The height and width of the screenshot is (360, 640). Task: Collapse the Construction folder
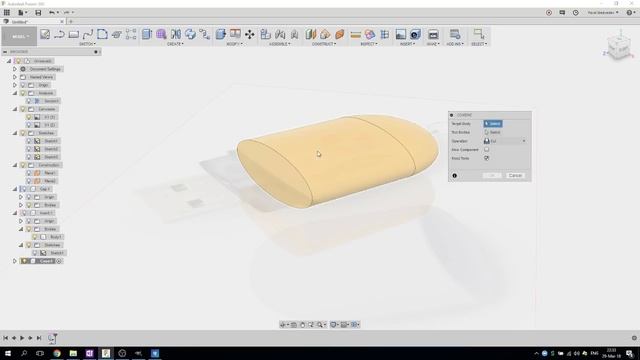tap(15, 165)
